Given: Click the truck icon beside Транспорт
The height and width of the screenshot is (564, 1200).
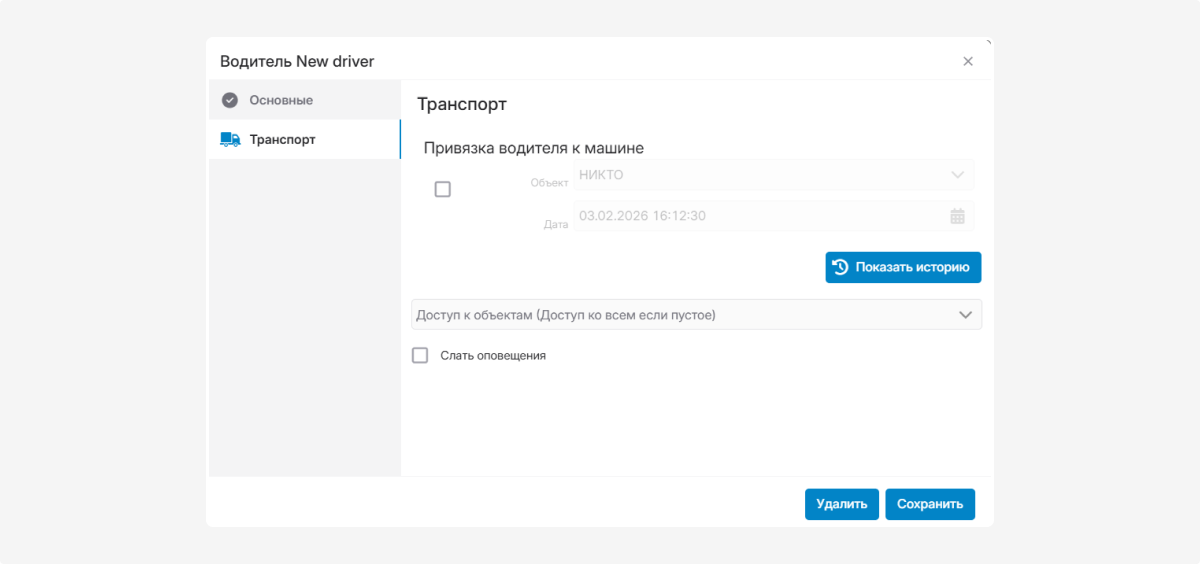Looking at the screenshot, I should click(x=230, y=140).
